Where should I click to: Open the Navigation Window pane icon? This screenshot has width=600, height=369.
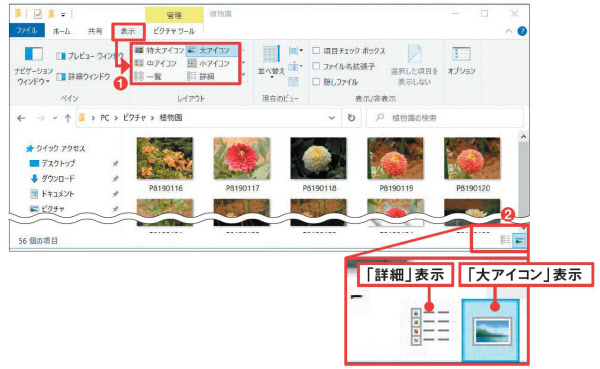pyautogui.click(x=34, y=65)
